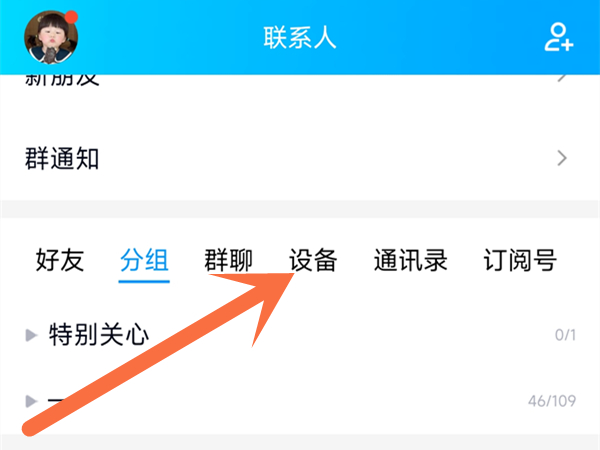Expand the 特别关心 group triangle
The image size is (600, 450).
pyautogui.click(x=31, y=335)
